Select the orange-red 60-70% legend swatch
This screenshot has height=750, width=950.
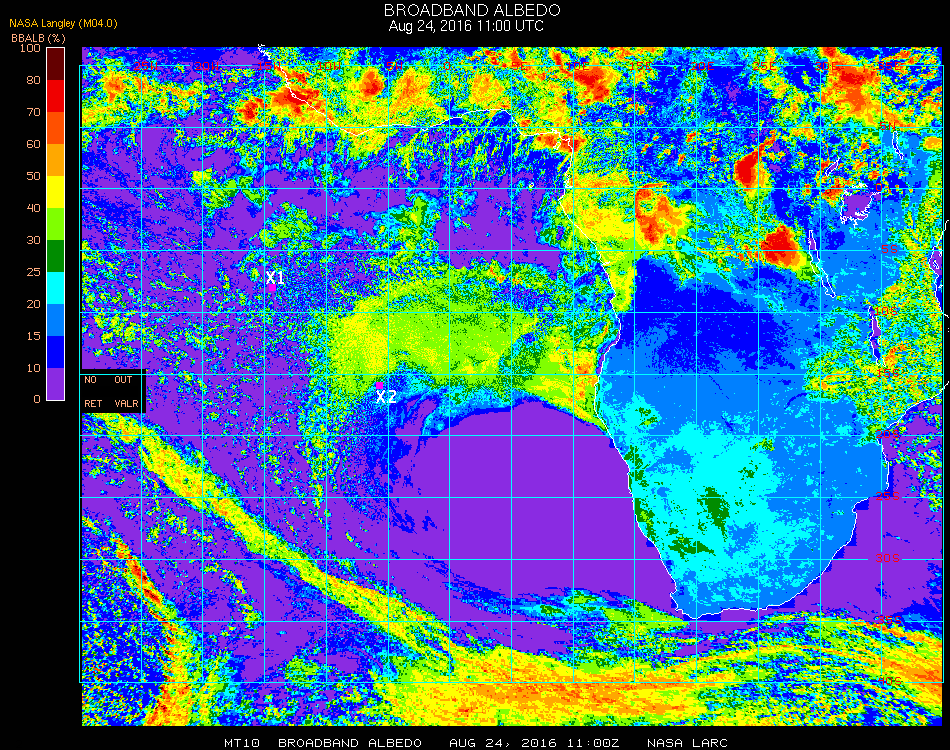[56, 128]
